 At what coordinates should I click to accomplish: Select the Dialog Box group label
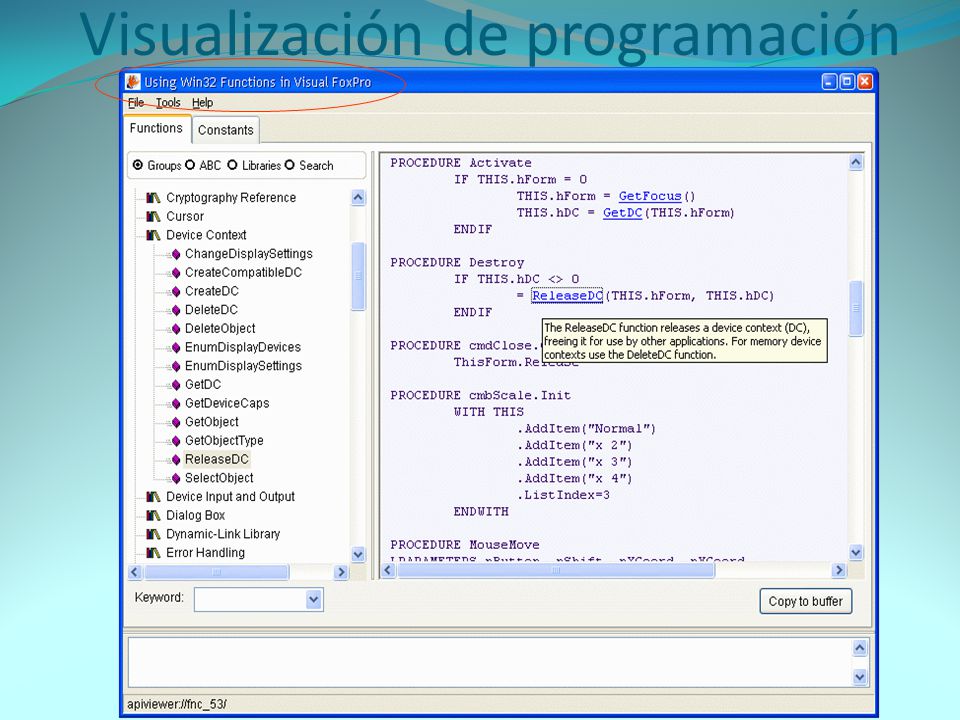(195, 516)
